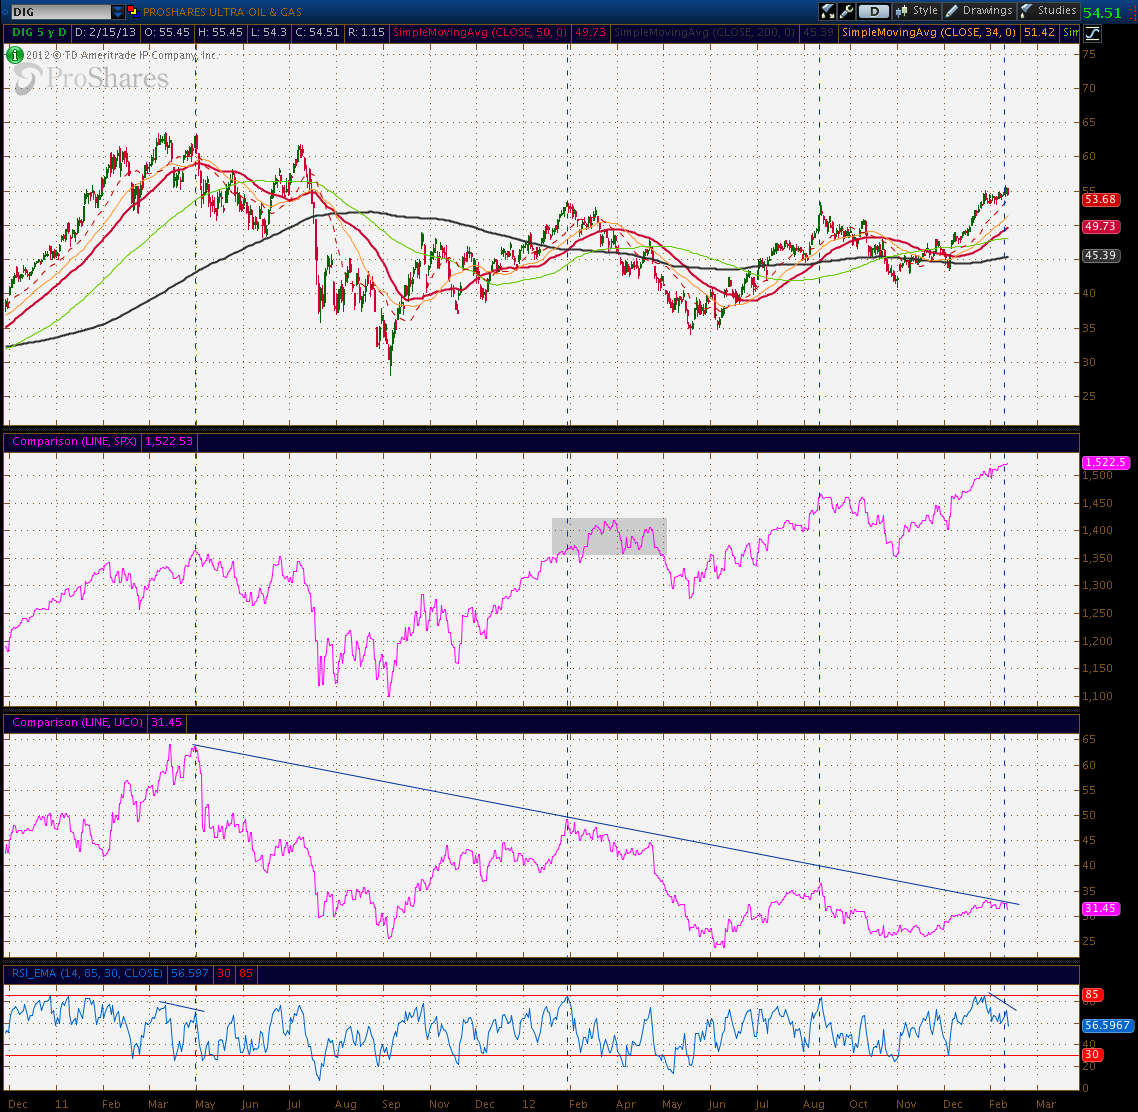This screenshot has height=1112, width=1138.
Task: Click the blue 56.5967 RSI value bubble
Action: pyautogui.click(x=1107, y=1026)
